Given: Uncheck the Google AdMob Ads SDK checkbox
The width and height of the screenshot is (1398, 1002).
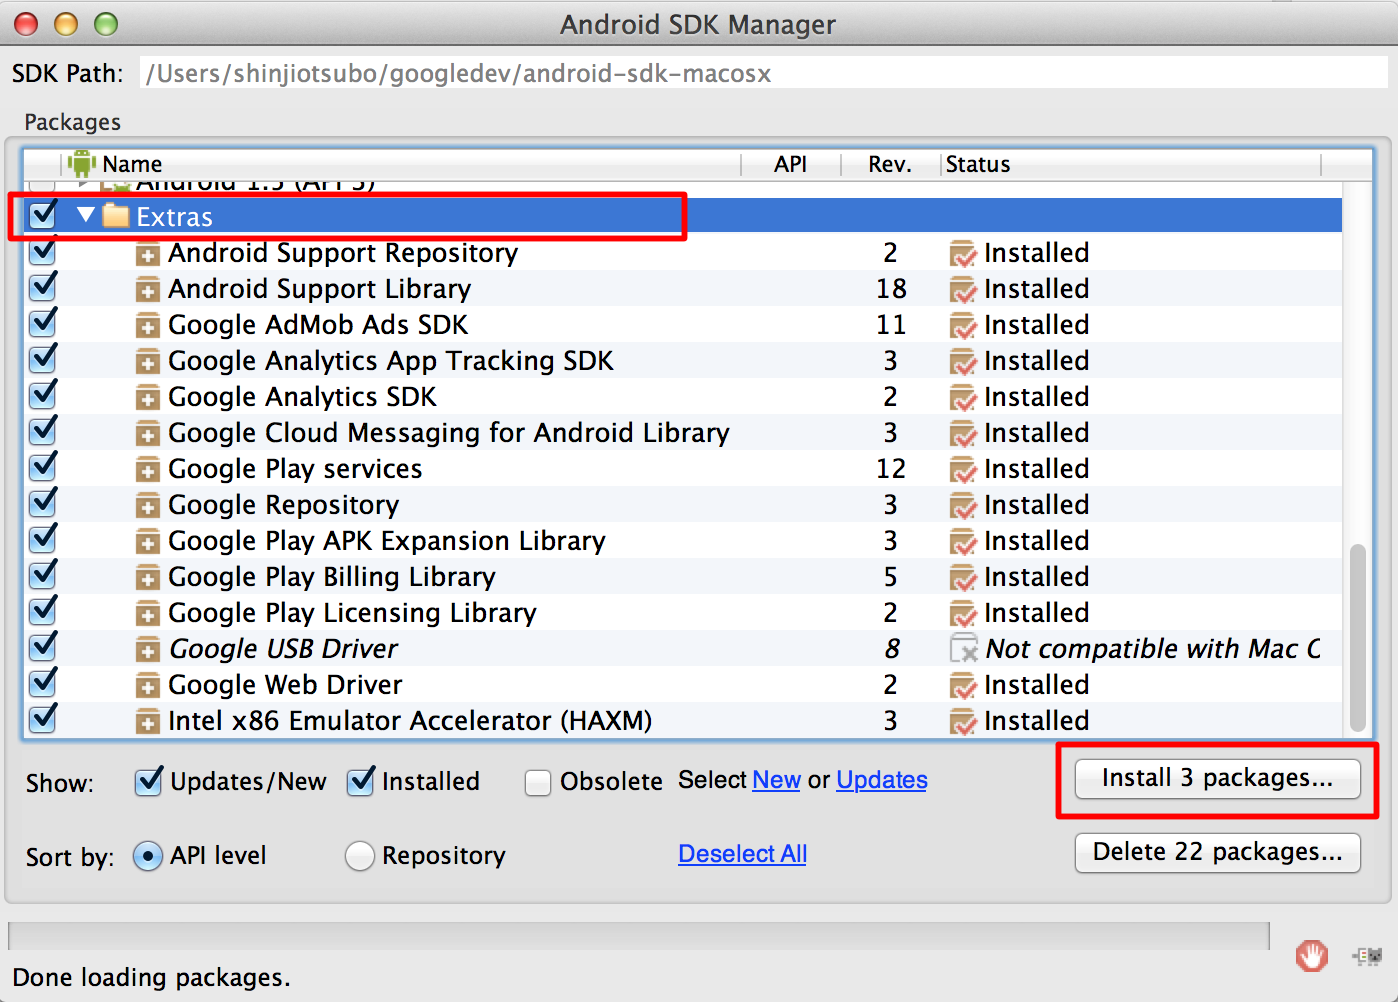Looking at the screenshot, I should point(43,324).
